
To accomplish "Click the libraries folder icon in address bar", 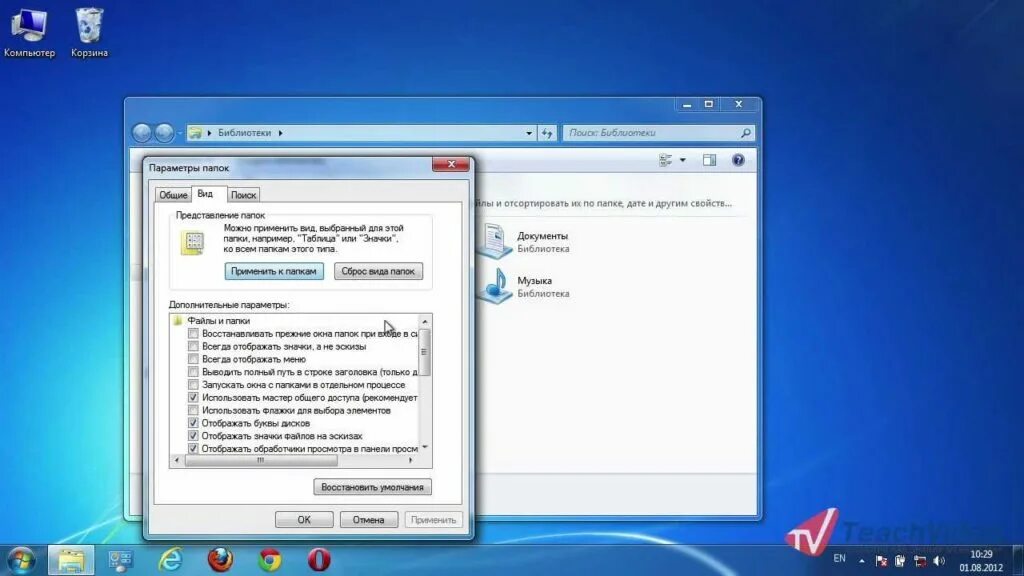I will [195, 133].
